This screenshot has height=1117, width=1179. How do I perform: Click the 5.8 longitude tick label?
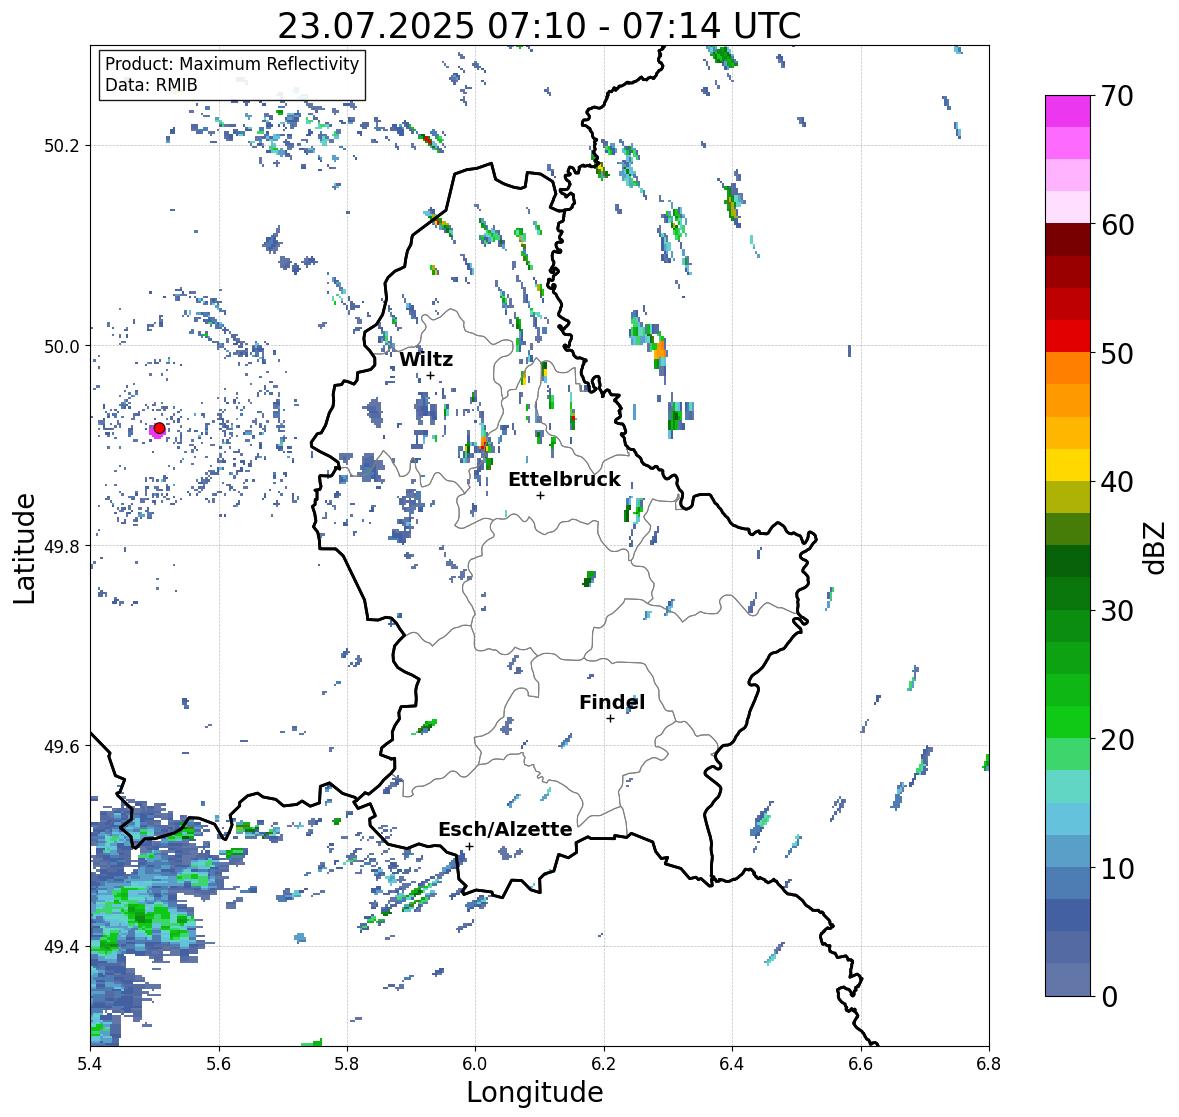point(347,1064)
